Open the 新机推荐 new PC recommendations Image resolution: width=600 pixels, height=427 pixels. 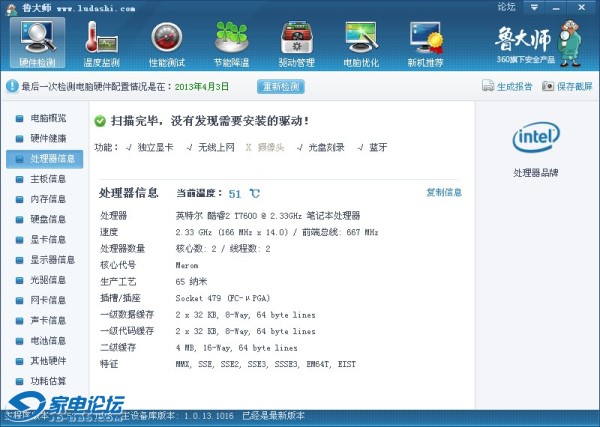click(425, 43)
